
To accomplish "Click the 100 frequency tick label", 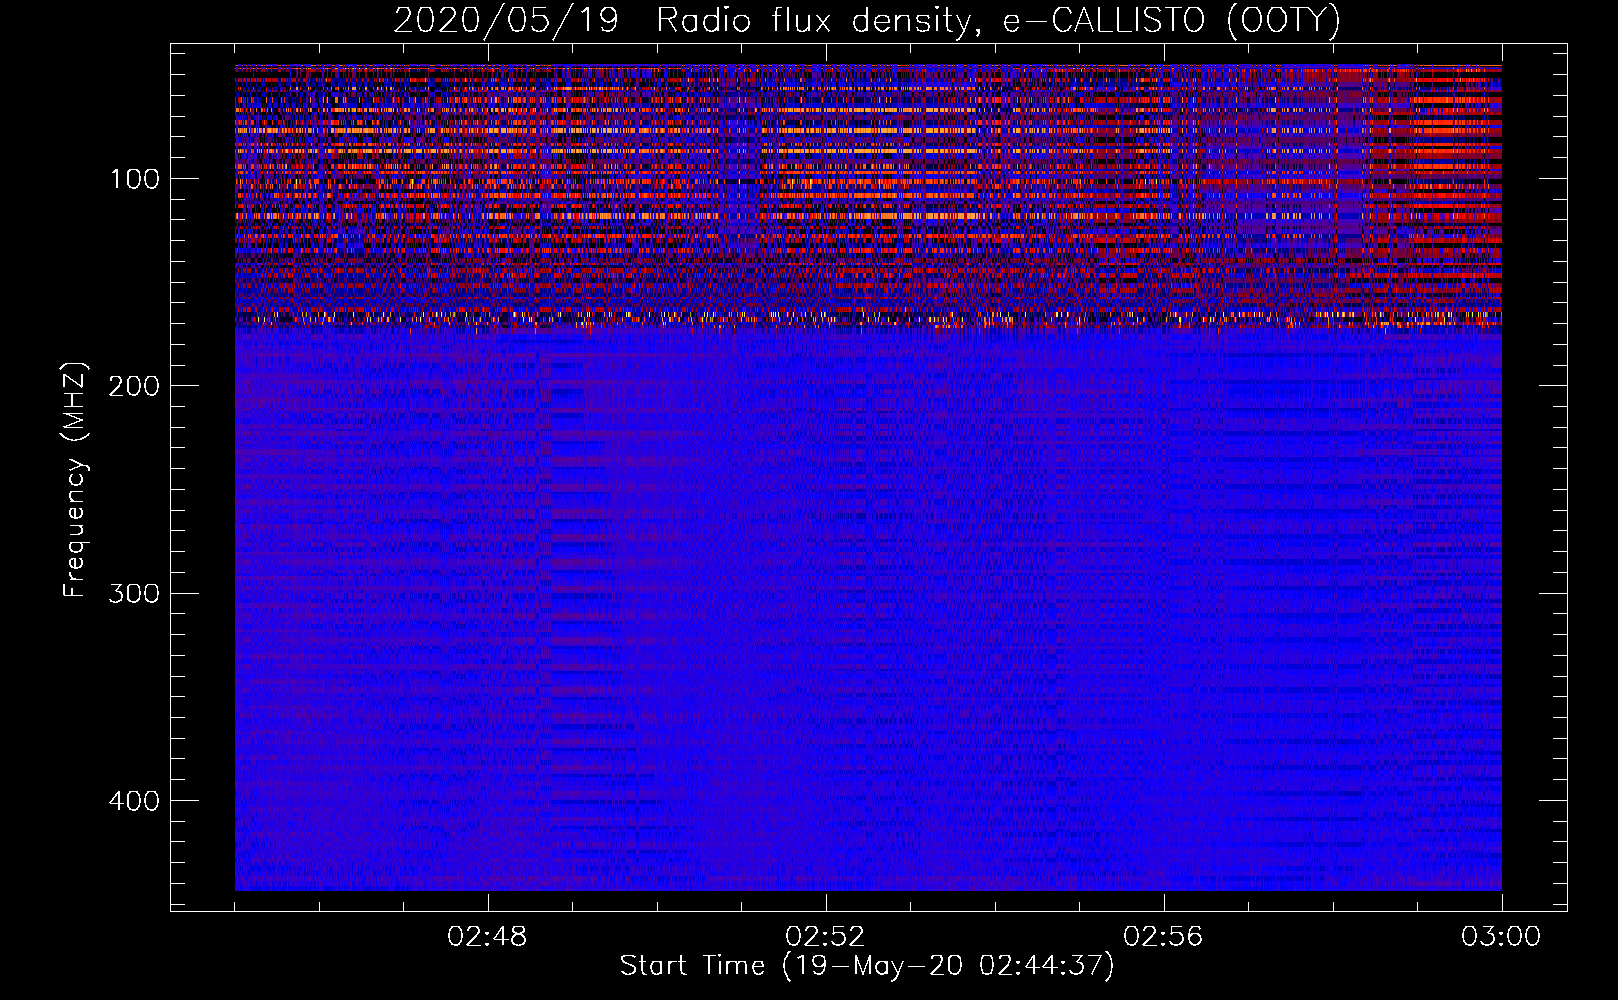I will click(135, 179).
